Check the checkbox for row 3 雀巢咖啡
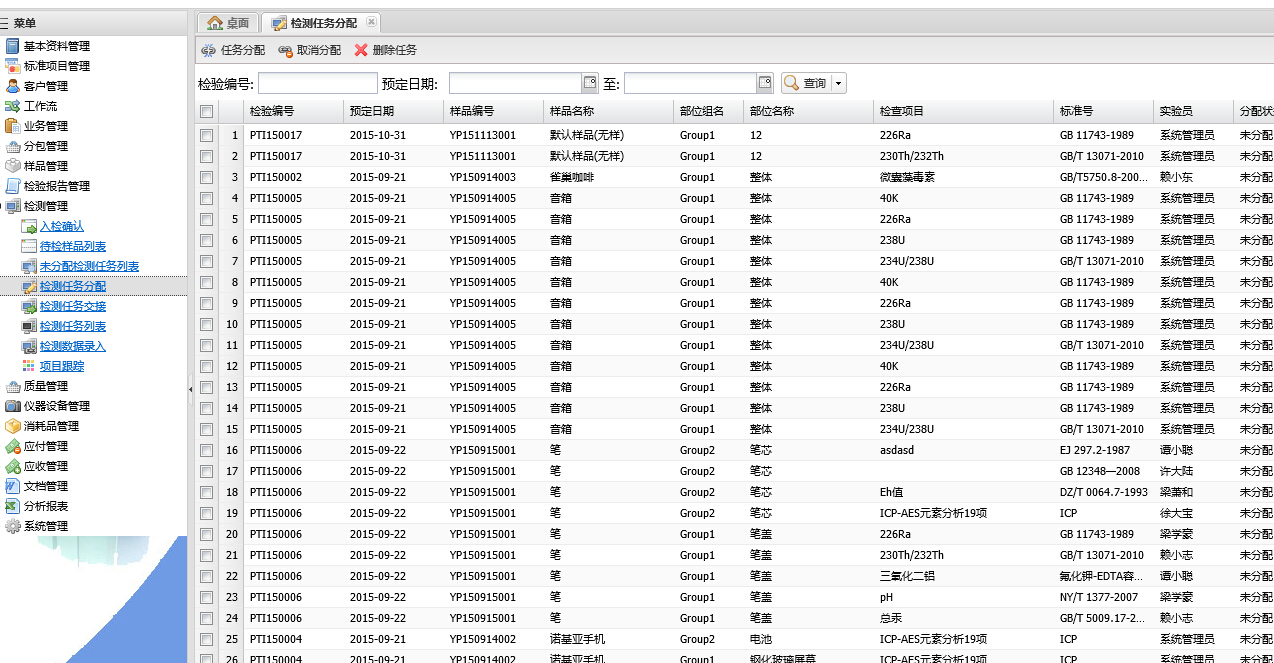Image resolution: width=1274 pixels, height=663 pixels. pos(206,177)
